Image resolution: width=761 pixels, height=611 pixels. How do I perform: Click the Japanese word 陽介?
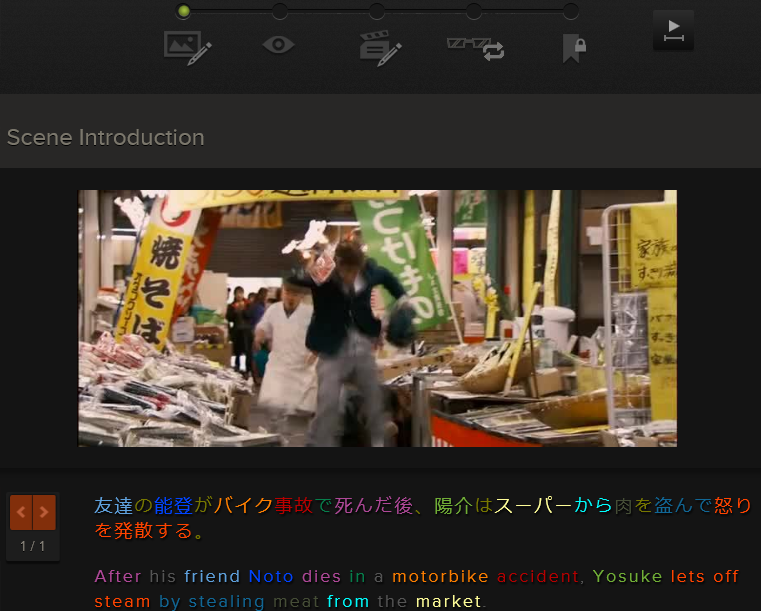(454, 506)
